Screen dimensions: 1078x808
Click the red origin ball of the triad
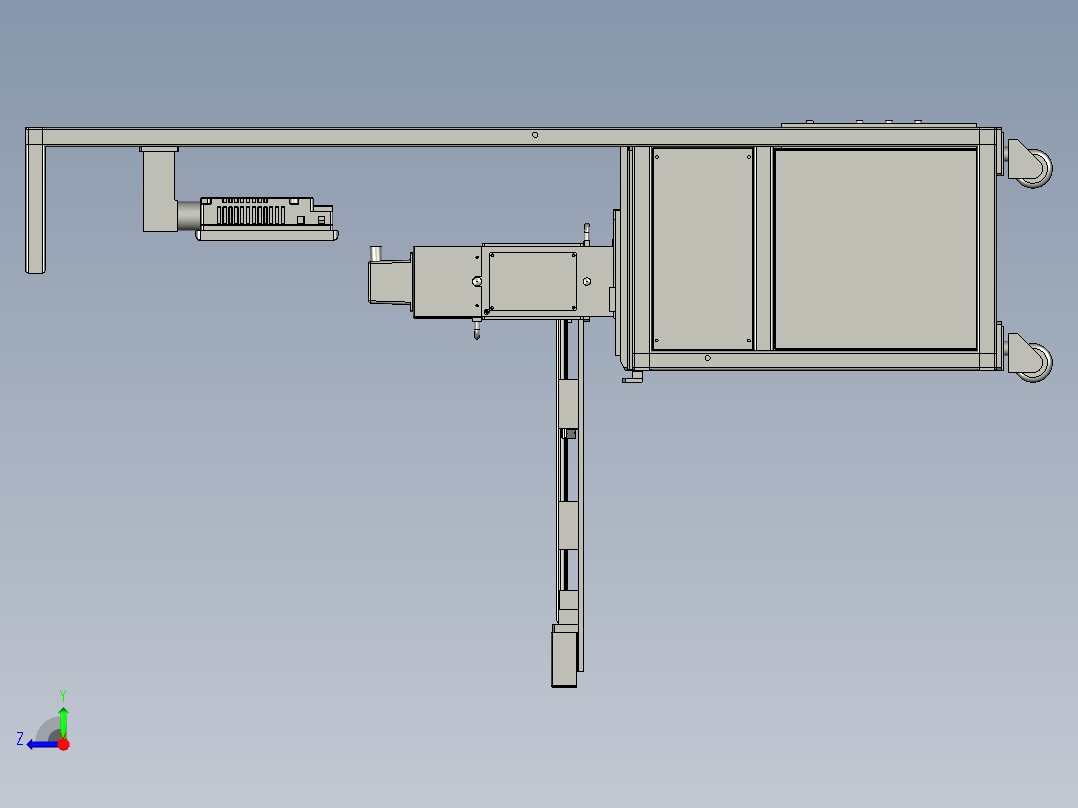[x=64, y=744]
